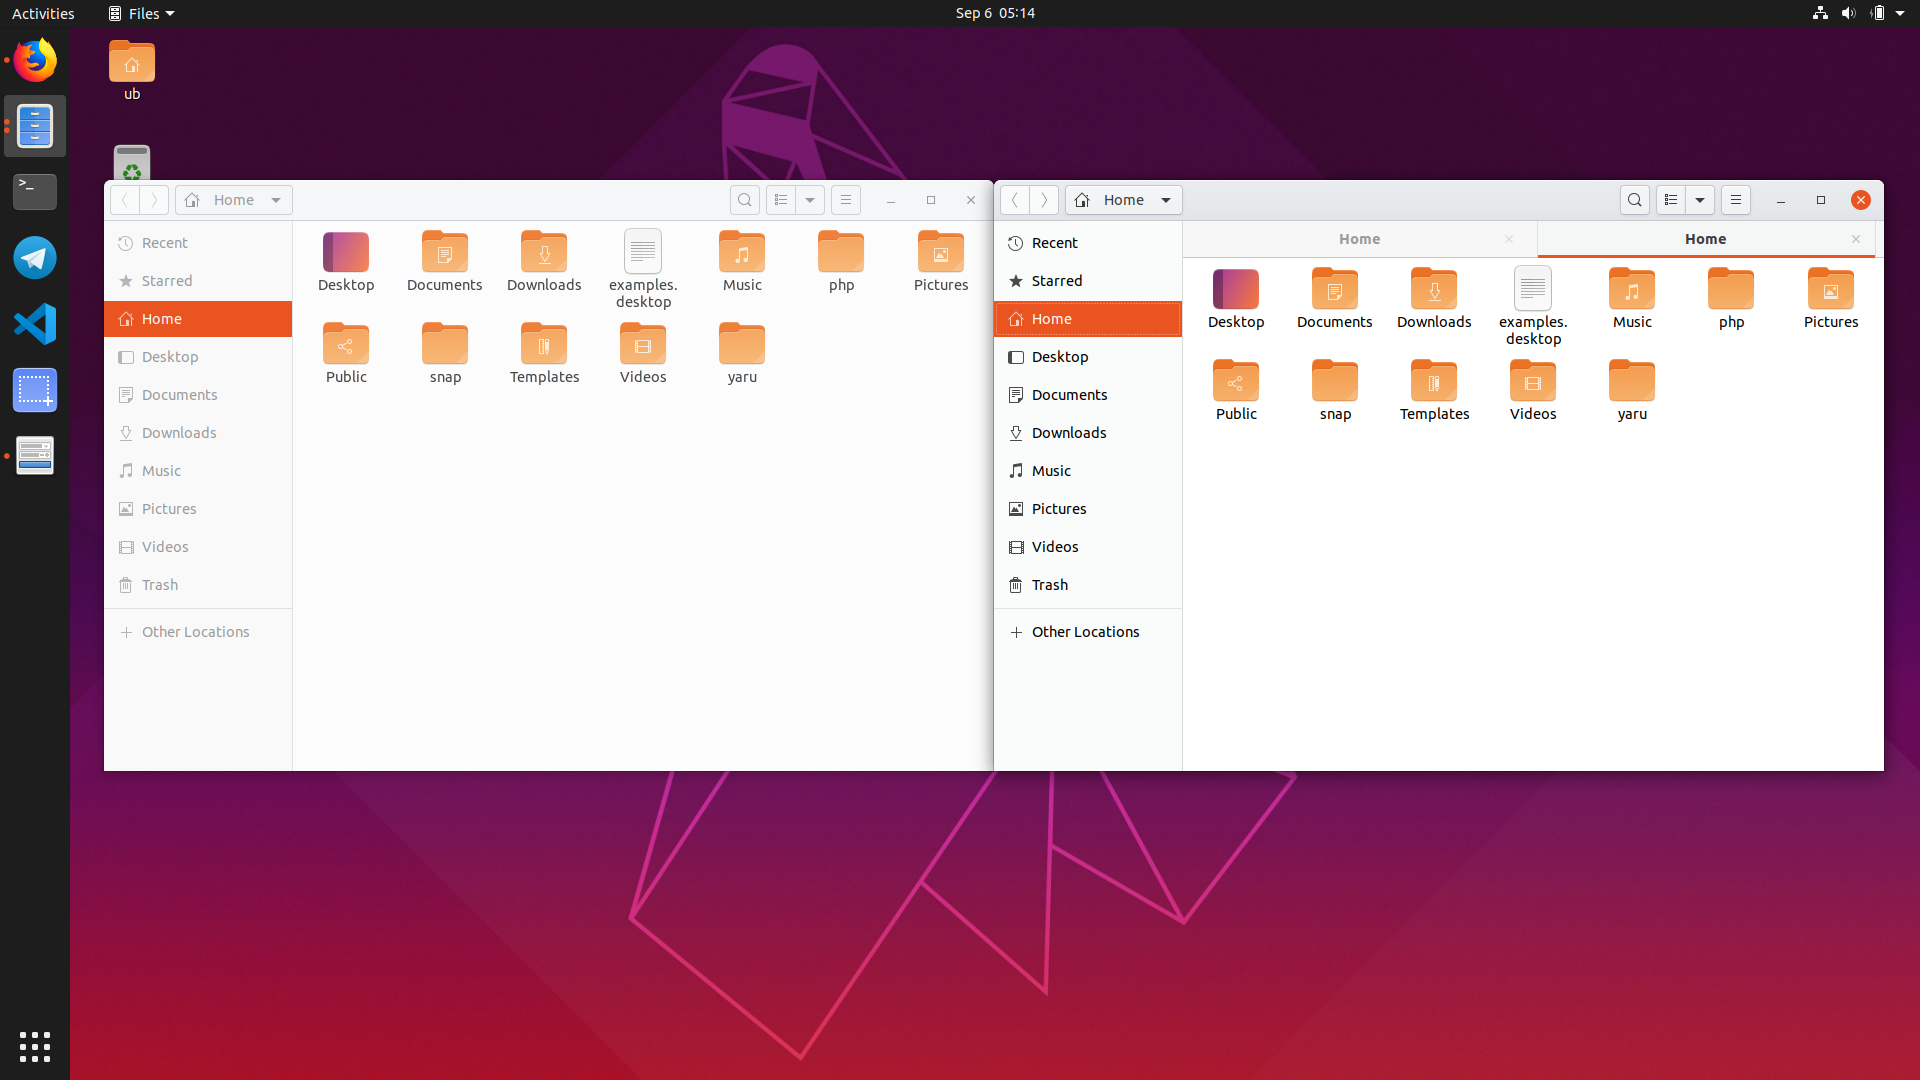
Task: Open view options dropdown in right window
Action: (1699, 200)
